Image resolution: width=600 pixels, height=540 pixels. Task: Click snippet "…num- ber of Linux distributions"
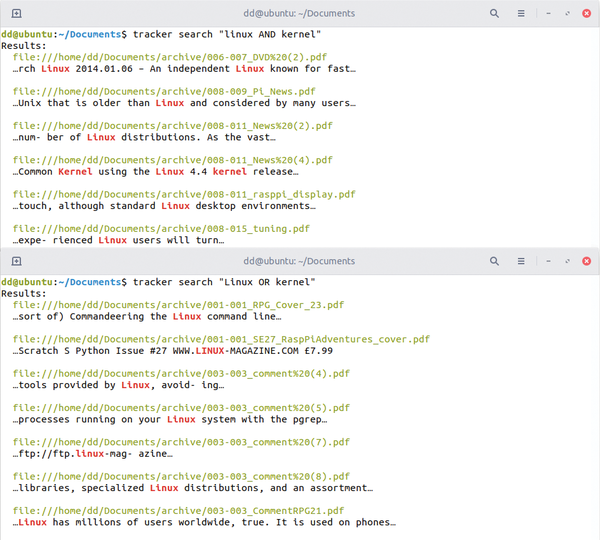tap(144, 137)
